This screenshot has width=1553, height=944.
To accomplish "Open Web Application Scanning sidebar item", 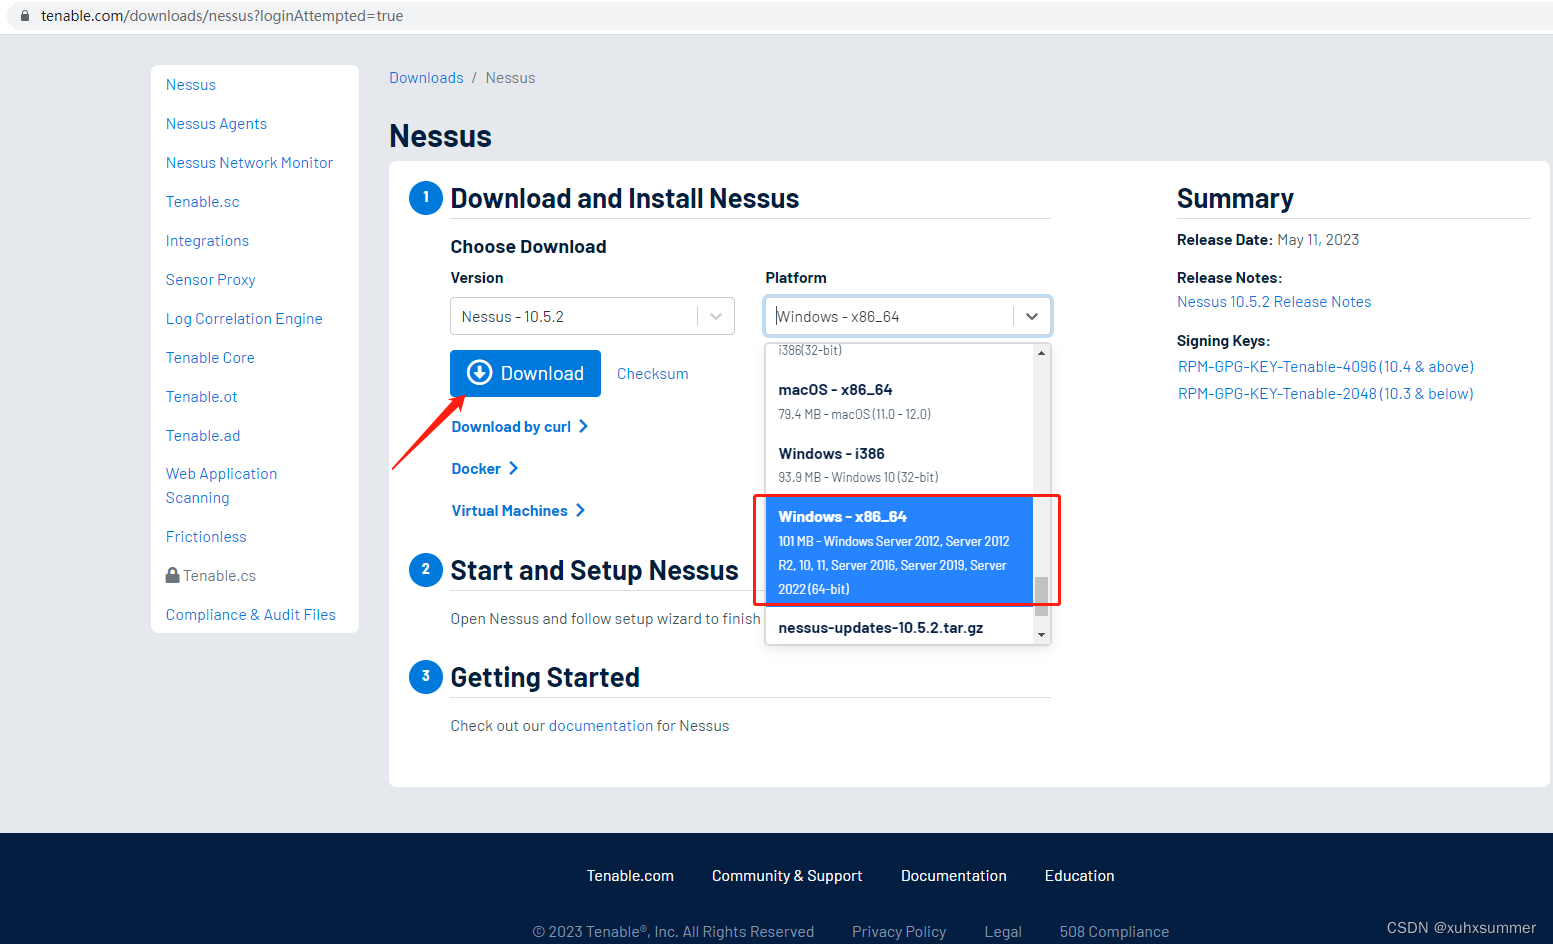I will tap(221, 486).
